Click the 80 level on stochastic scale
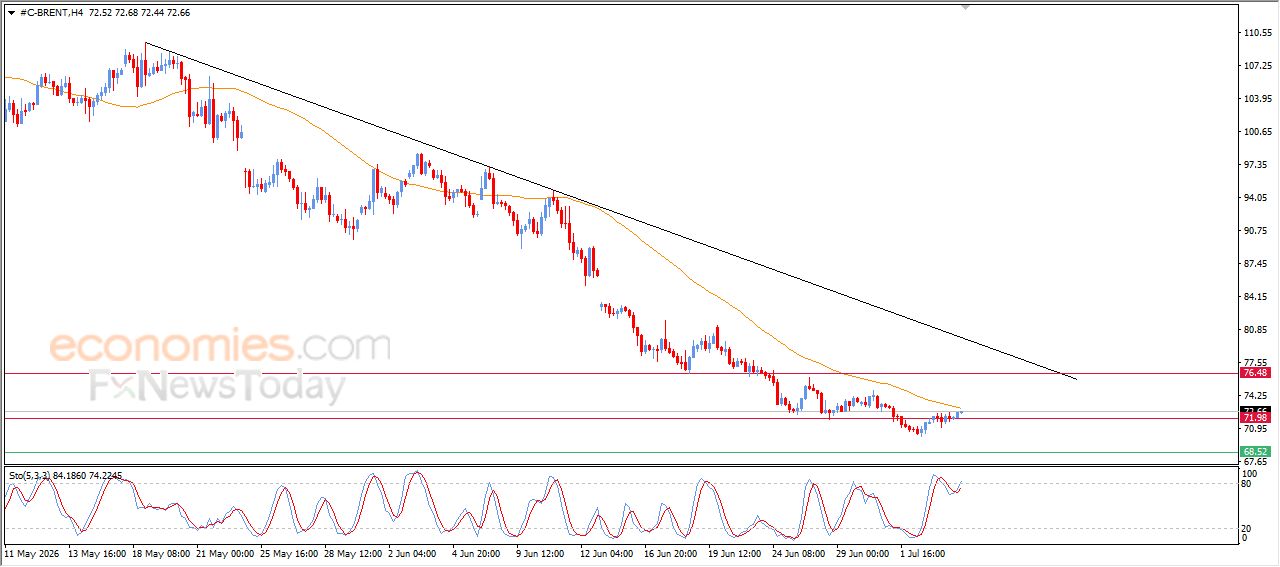Image resolution: width=1280 pixels, height=567 pixels. pyautogui.click(x=1246, y=485)
